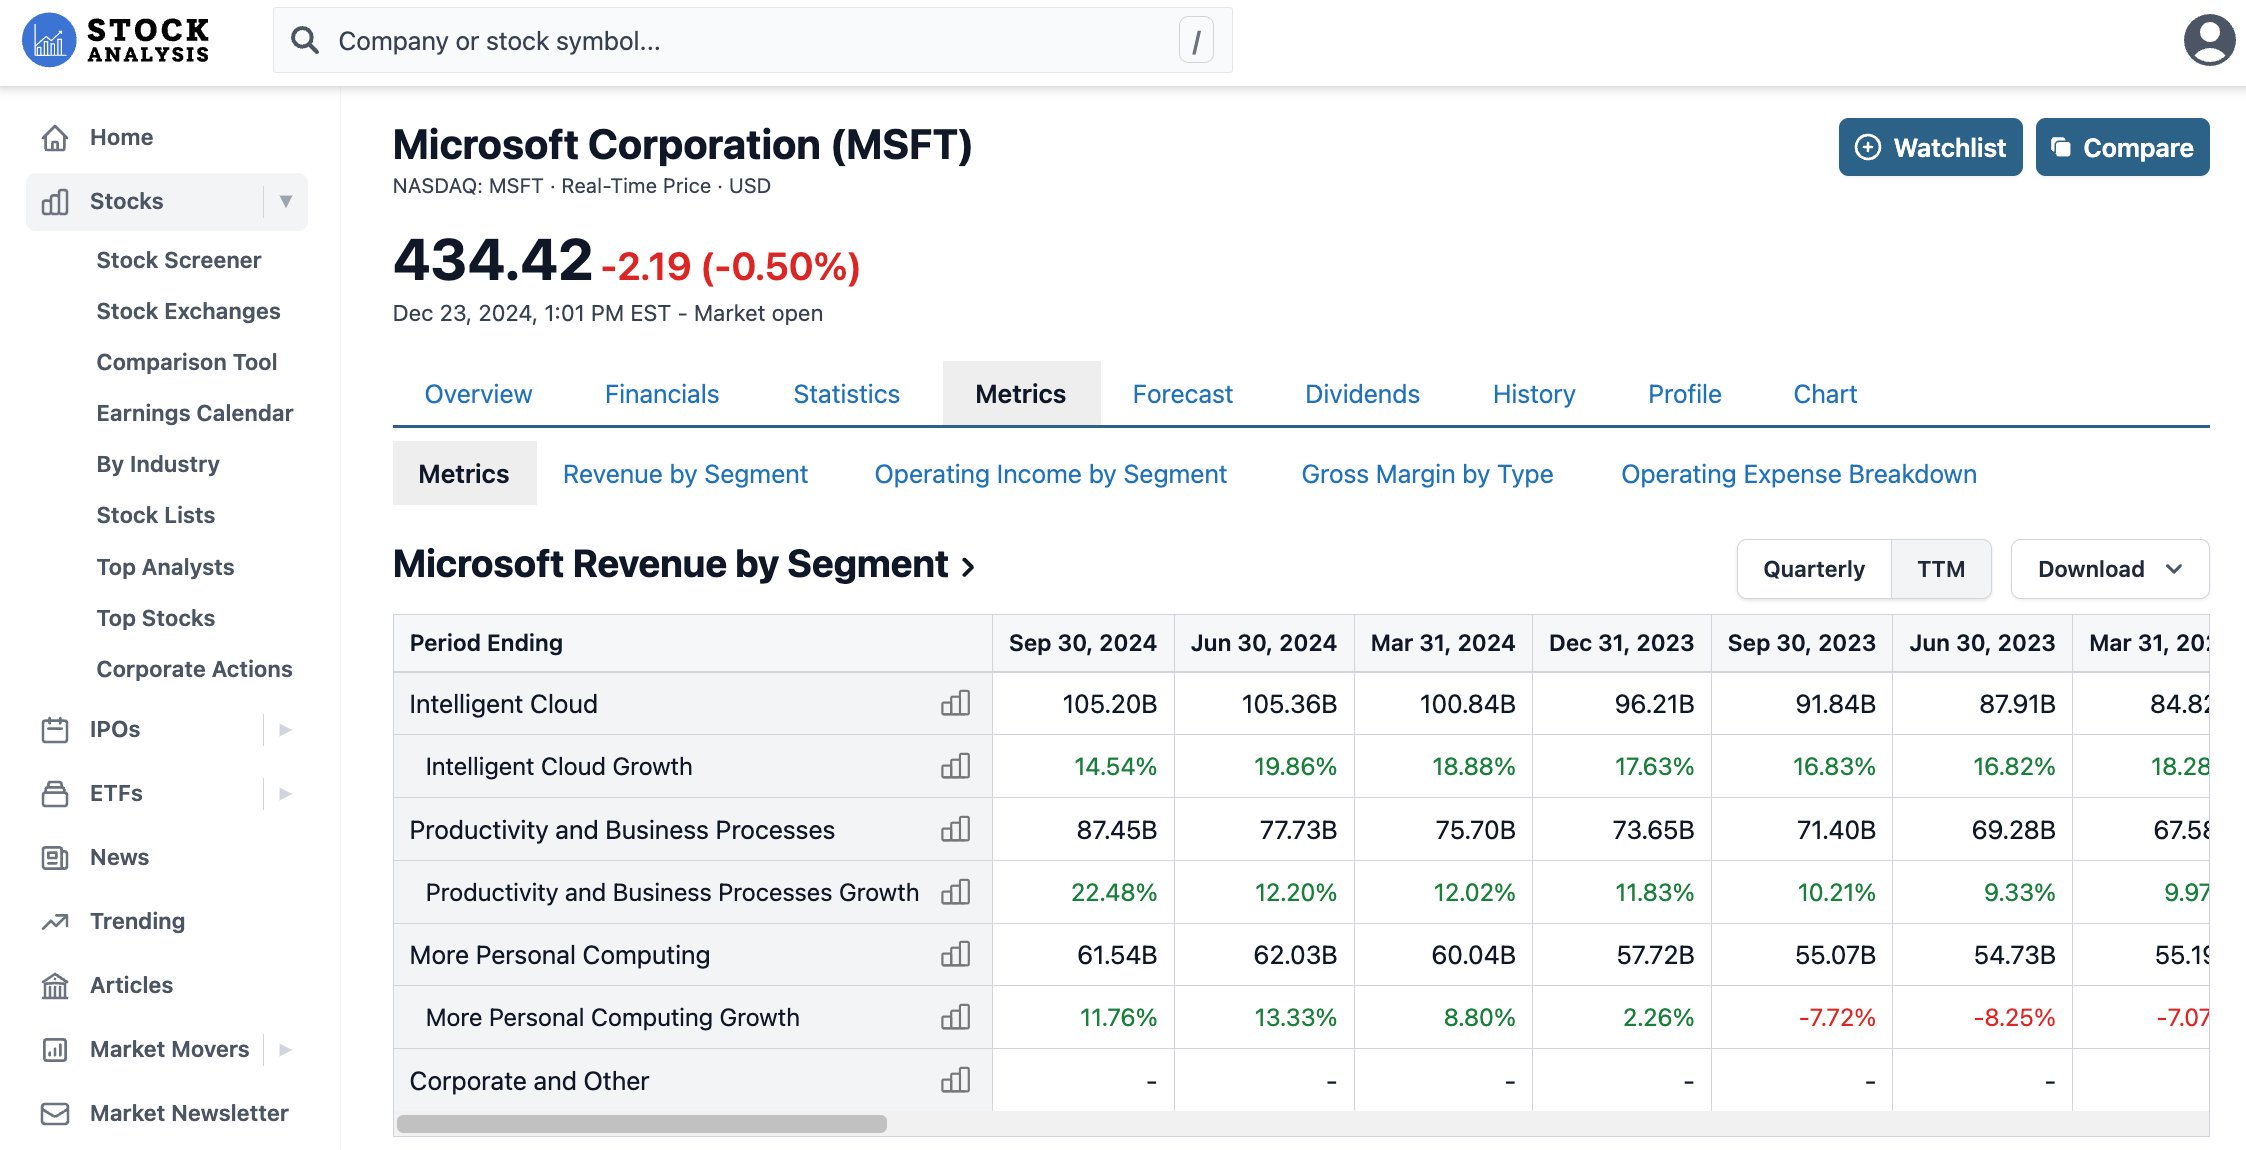Open Gross Margin by Type sub-tab
Image resolution: width=2246 pixels, height=1150 pixels.
pyautogui.click(x=1427, y=474)
